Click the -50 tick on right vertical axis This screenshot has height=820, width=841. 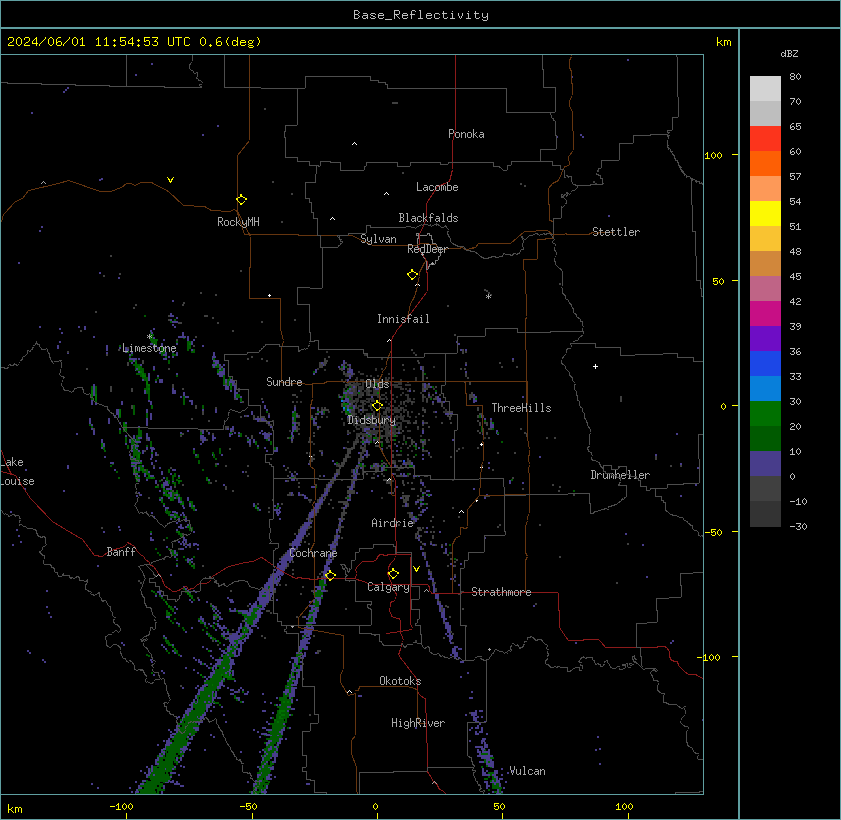point(713,532)
